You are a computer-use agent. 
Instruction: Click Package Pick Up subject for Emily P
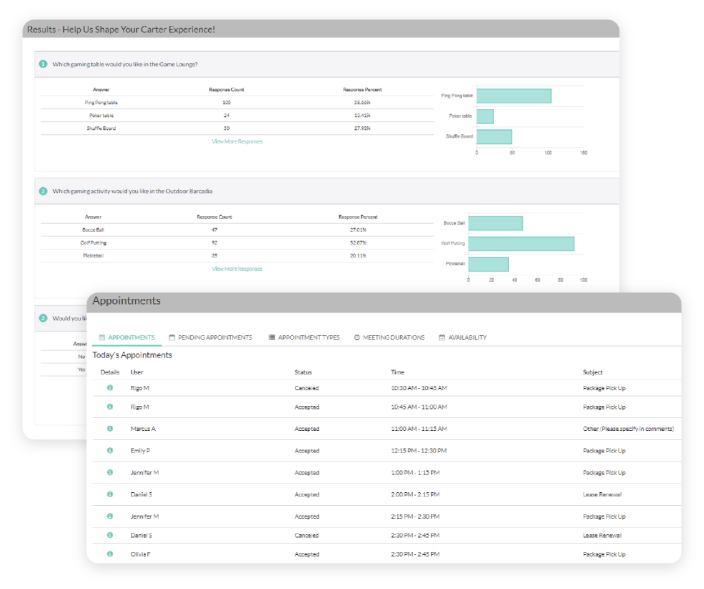click(x=604, y=450)
